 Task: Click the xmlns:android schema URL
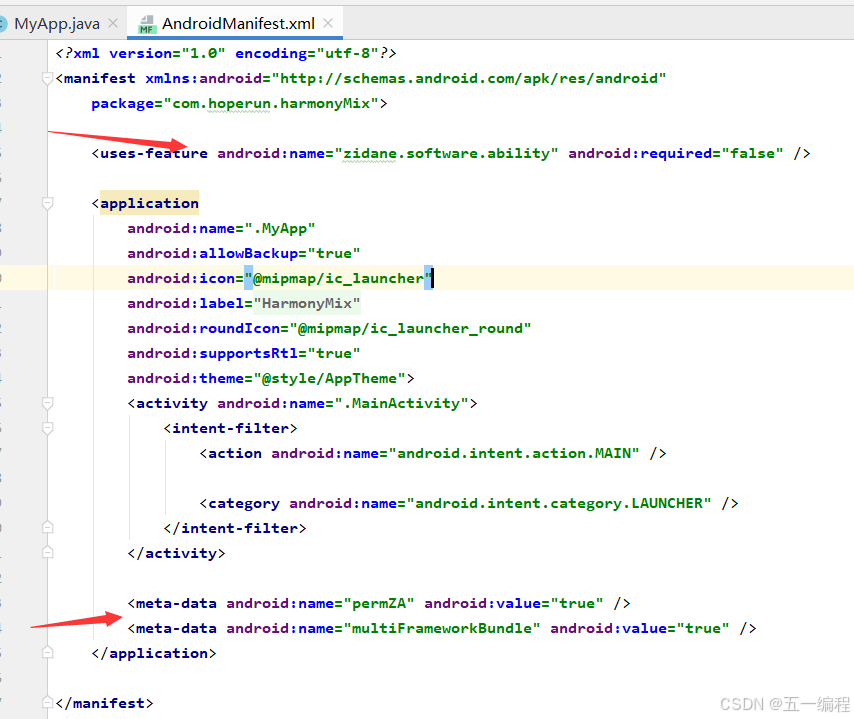click(468, 78)
